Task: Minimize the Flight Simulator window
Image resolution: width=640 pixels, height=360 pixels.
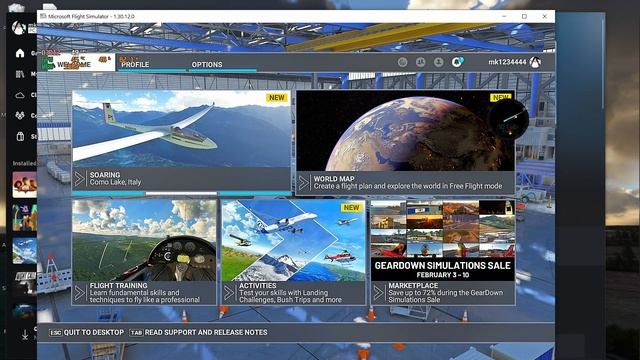Action: [504, 16]
